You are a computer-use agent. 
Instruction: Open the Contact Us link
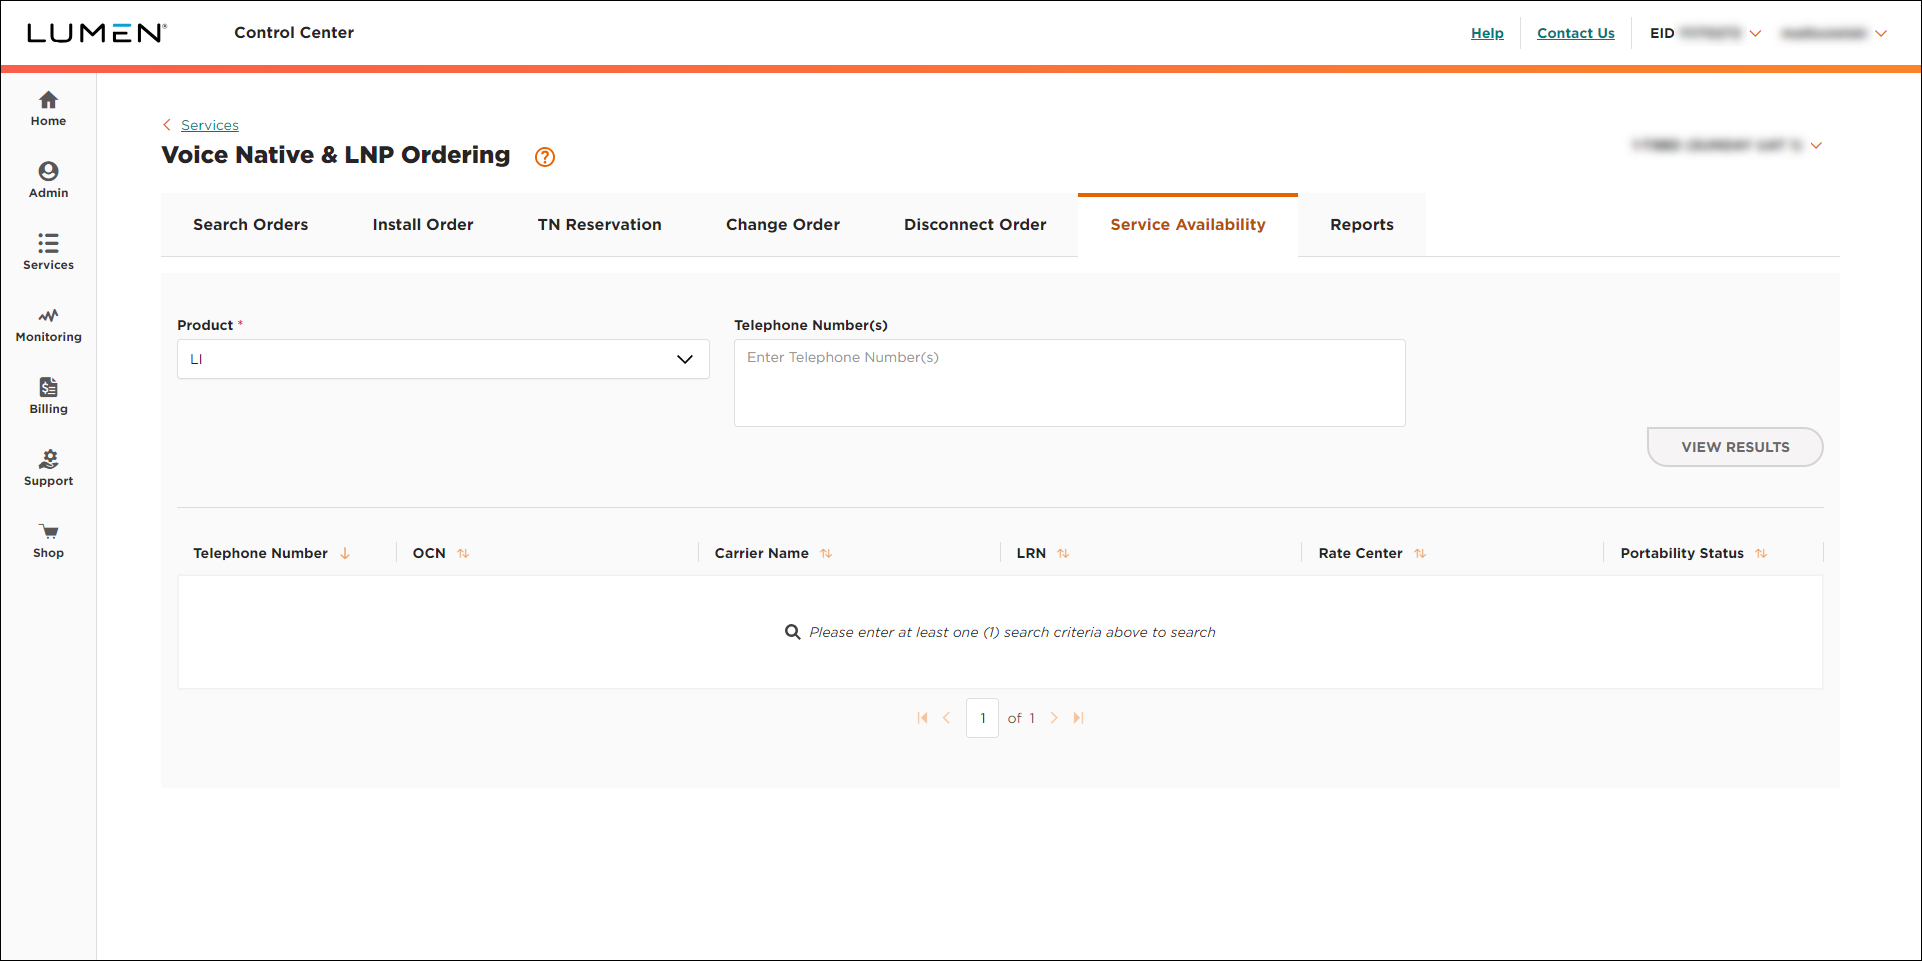1576,33
